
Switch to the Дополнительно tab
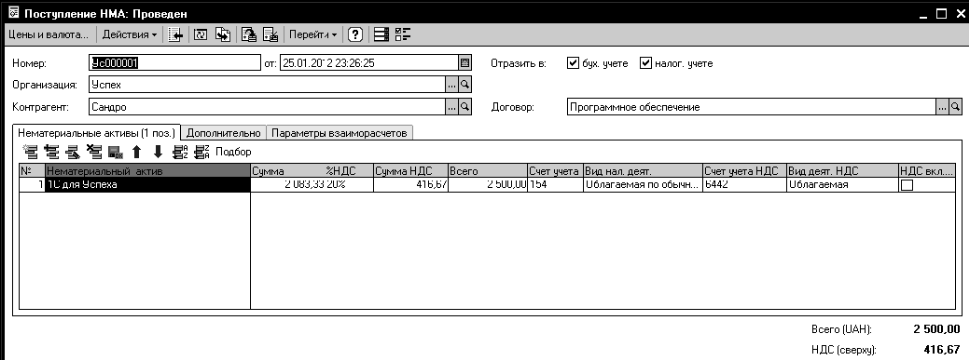[x=224, y=133]
